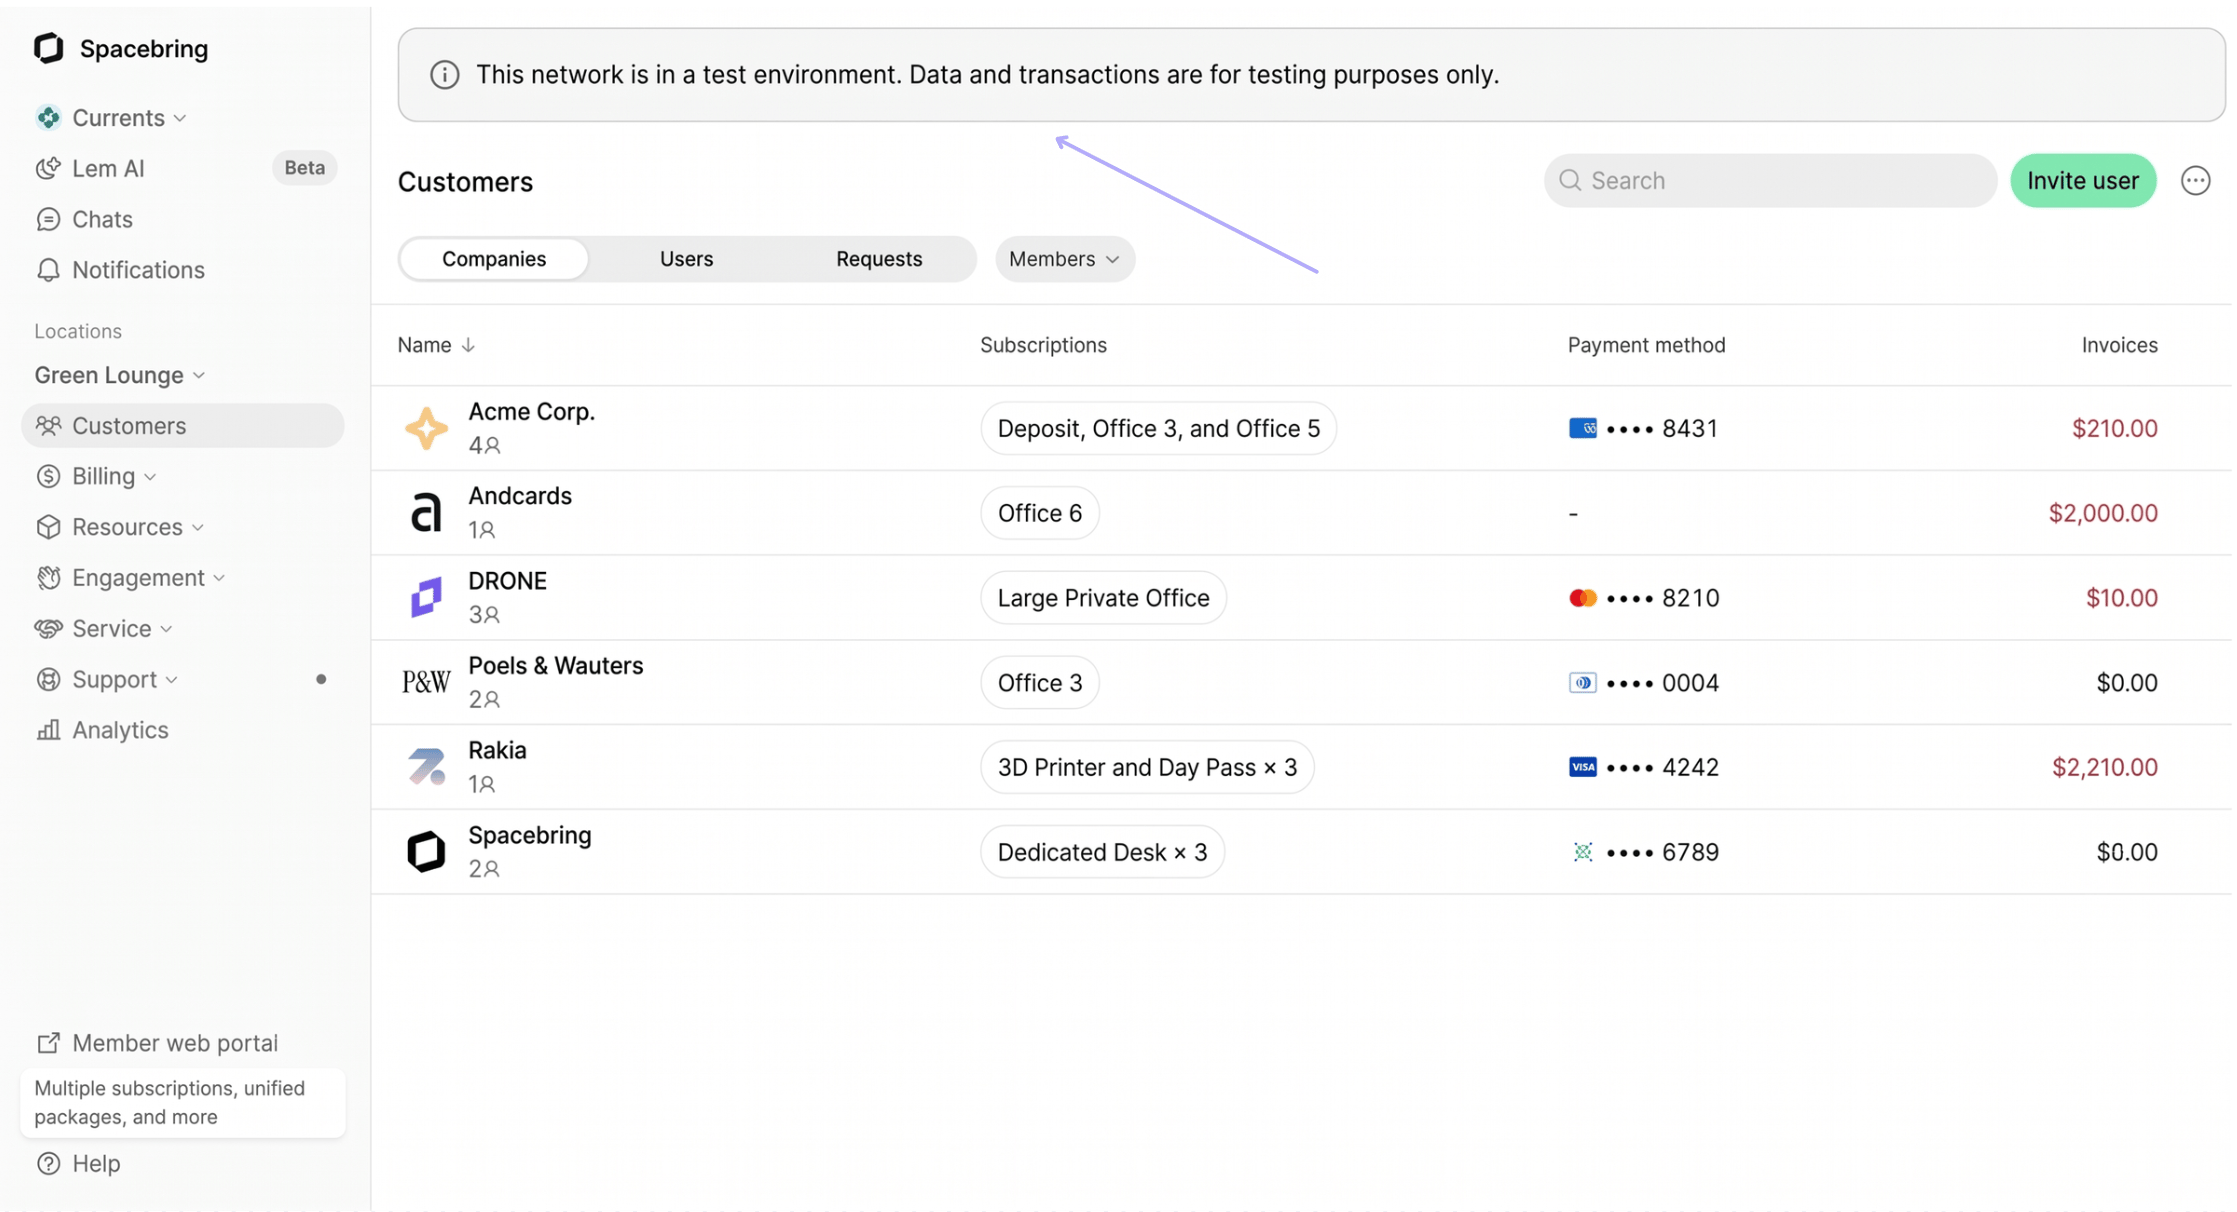The width and height of the screenshot is (2237, 1212).
Task: Click the Service handshake icon
Action: pos(48,628)
